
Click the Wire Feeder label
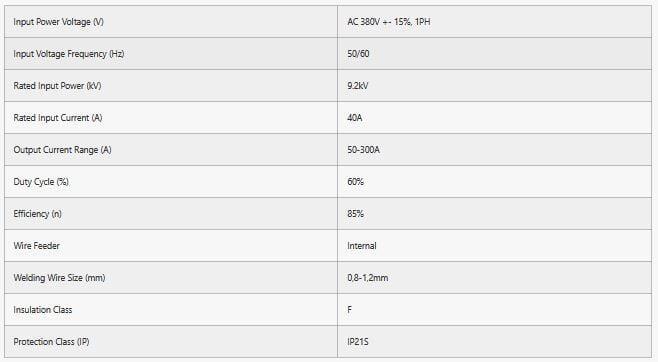37,246
